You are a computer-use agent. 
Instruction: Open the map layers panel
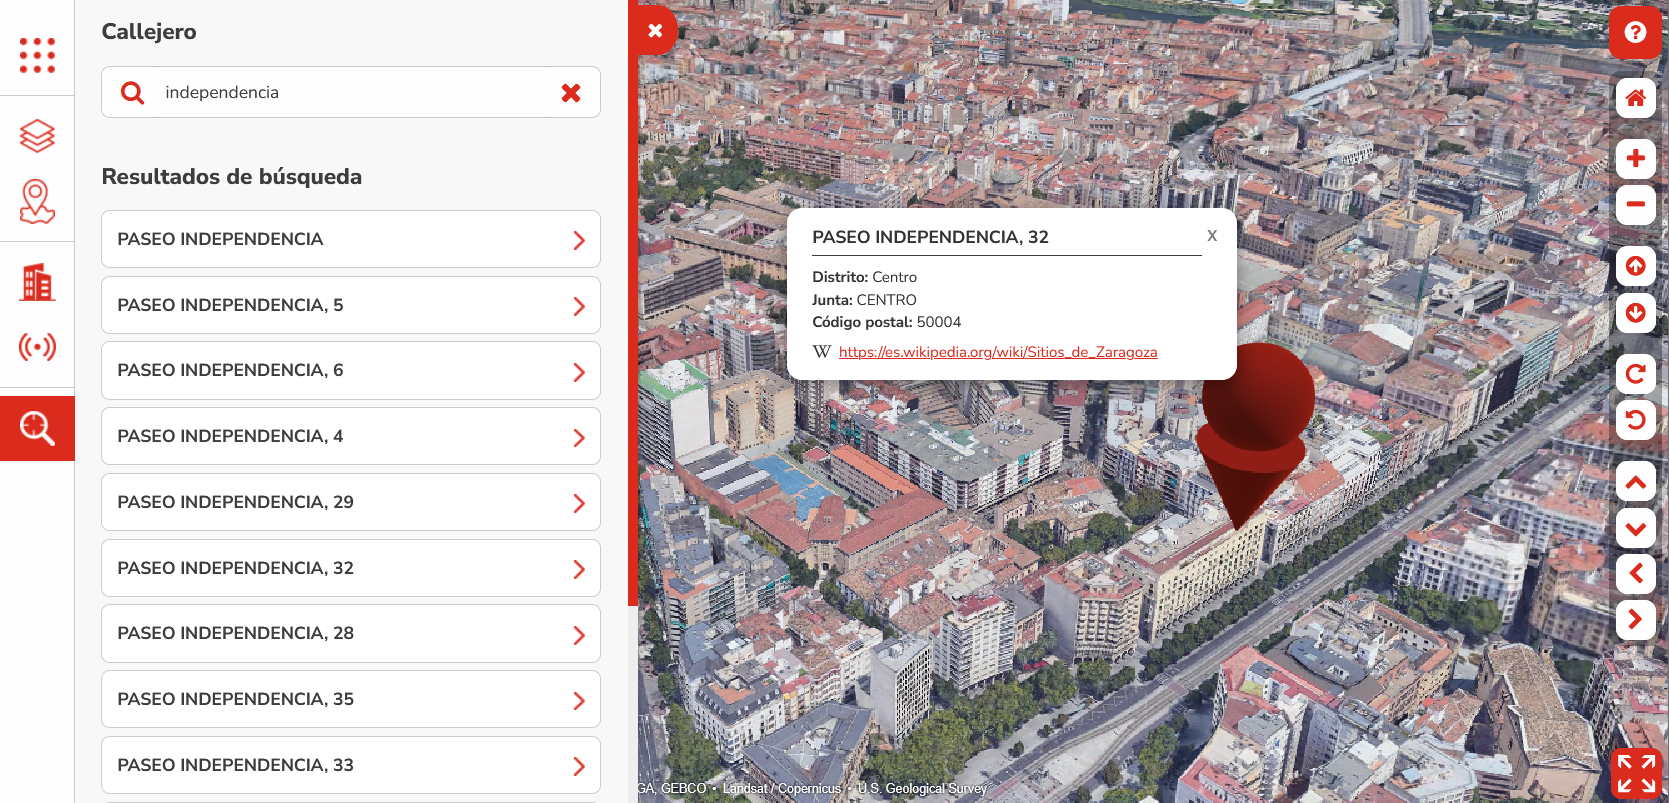[37, 136]
